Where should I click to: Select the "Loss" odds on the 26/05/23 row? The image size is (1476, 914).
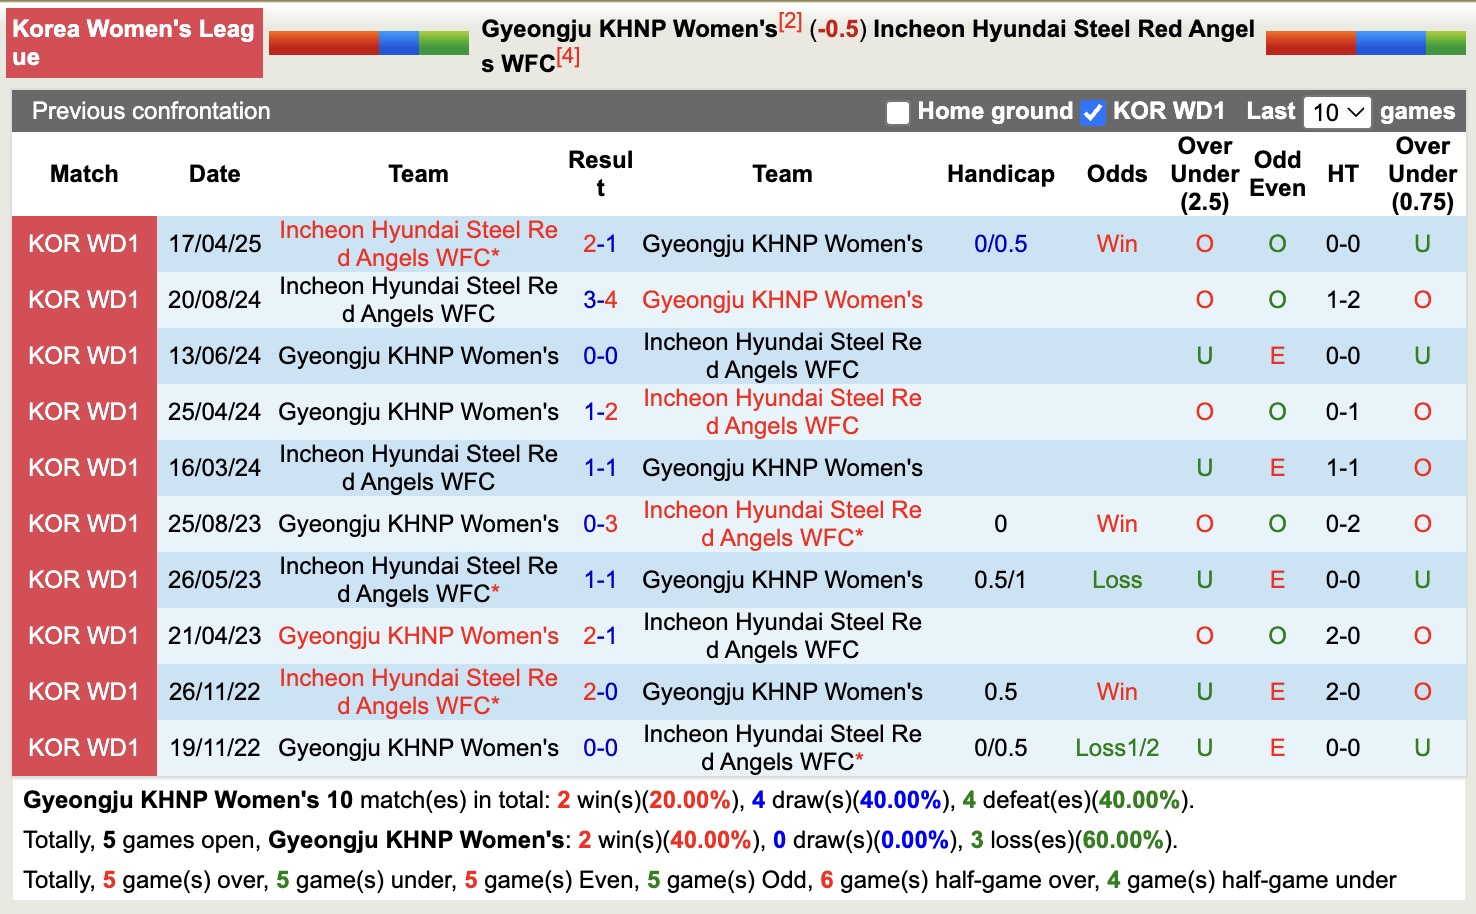tap(1117, 579)
